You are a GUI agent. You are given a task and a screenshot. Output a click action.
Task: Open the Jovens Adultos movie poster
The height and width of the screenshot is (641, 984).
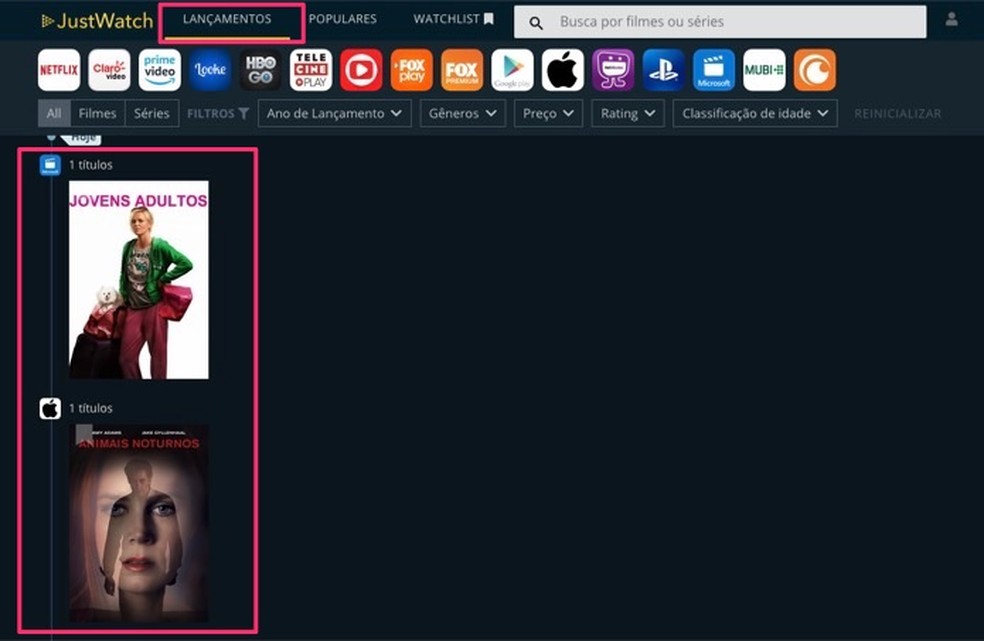tap(139, 280)
